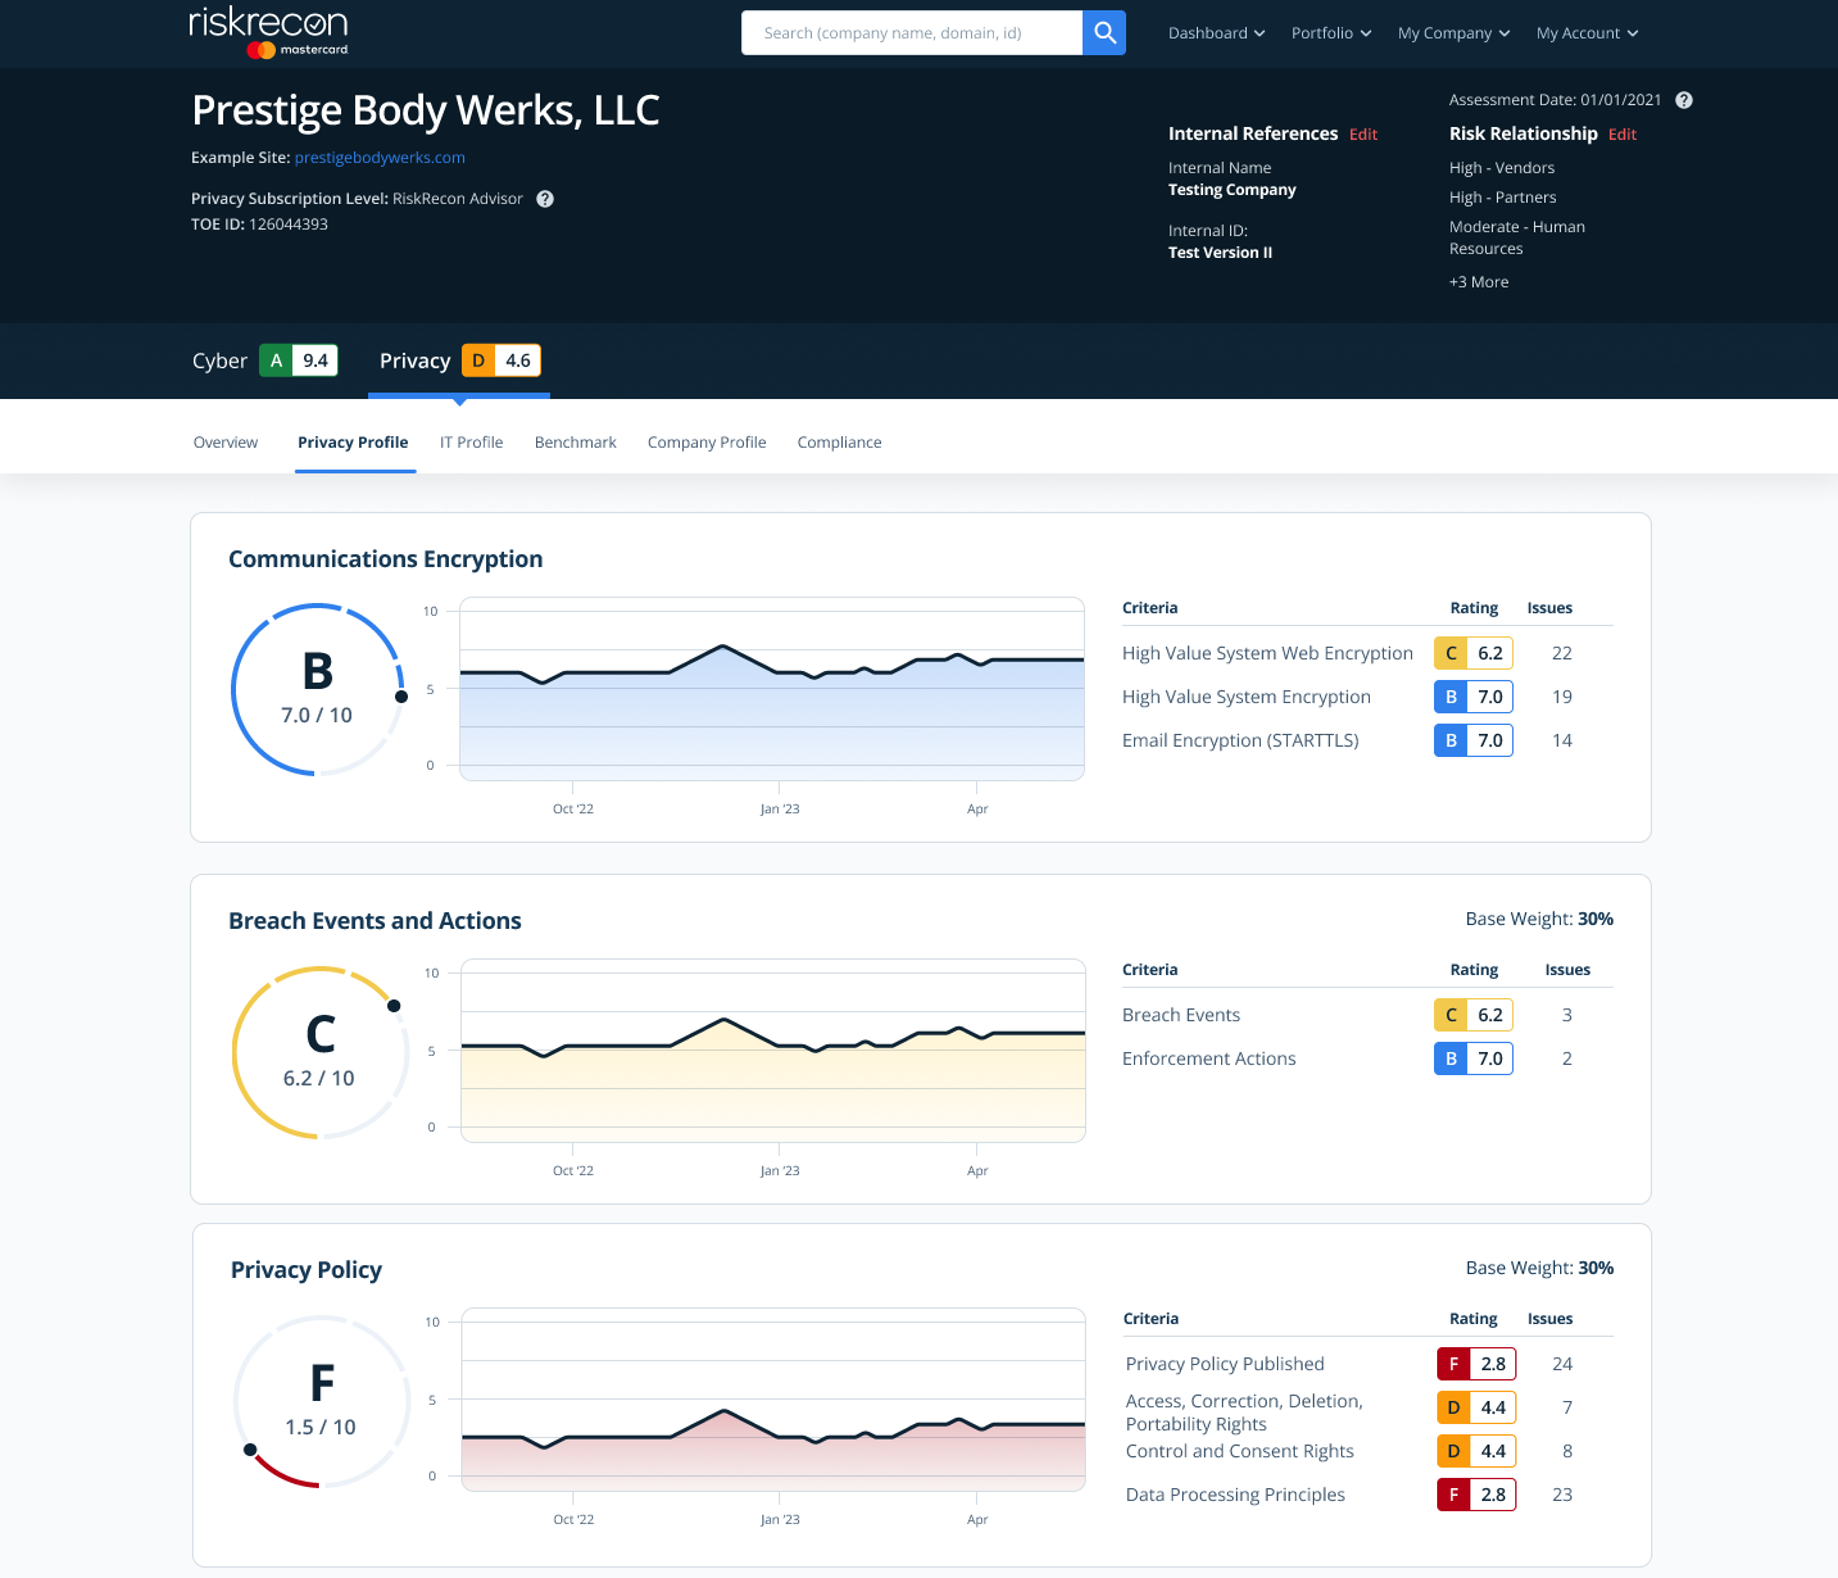Click Breach Events Base Weight 30% label

point(1539,919)
